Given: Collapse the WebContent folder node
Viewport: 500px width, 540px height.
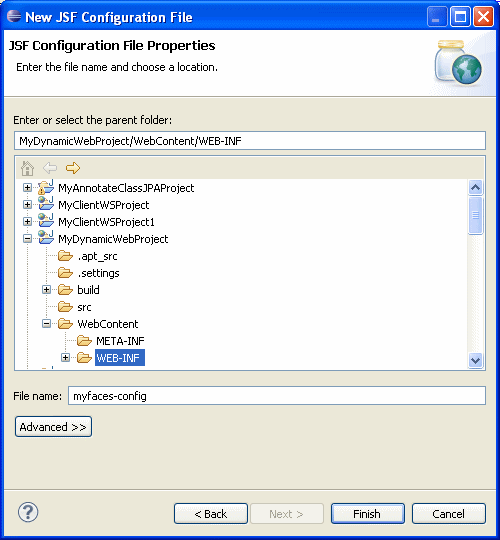Looking at the screenshot, I should 46,324.
